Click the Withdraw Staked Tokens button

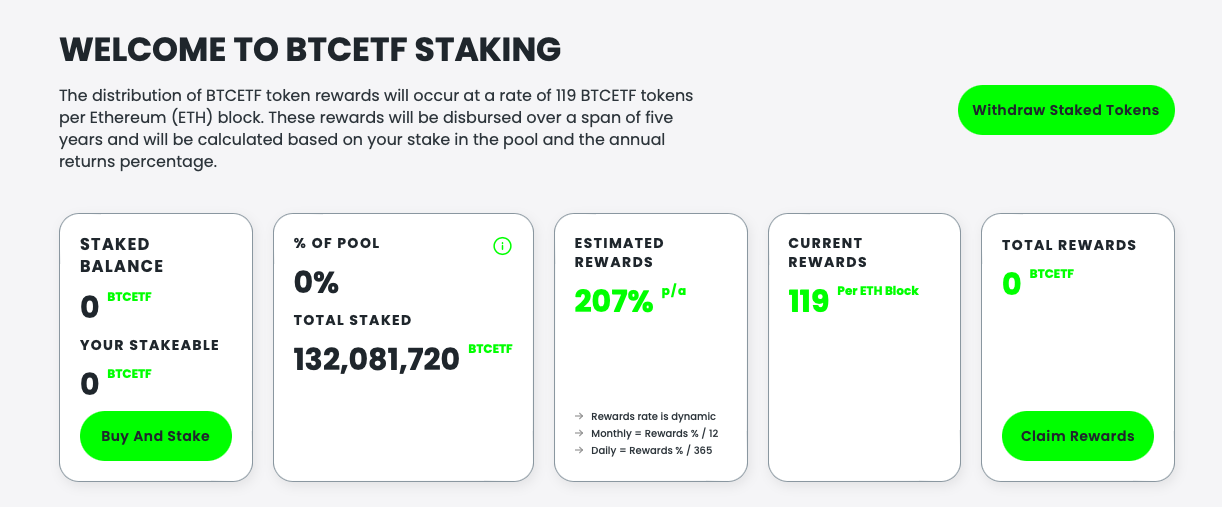coord(1066,110)
